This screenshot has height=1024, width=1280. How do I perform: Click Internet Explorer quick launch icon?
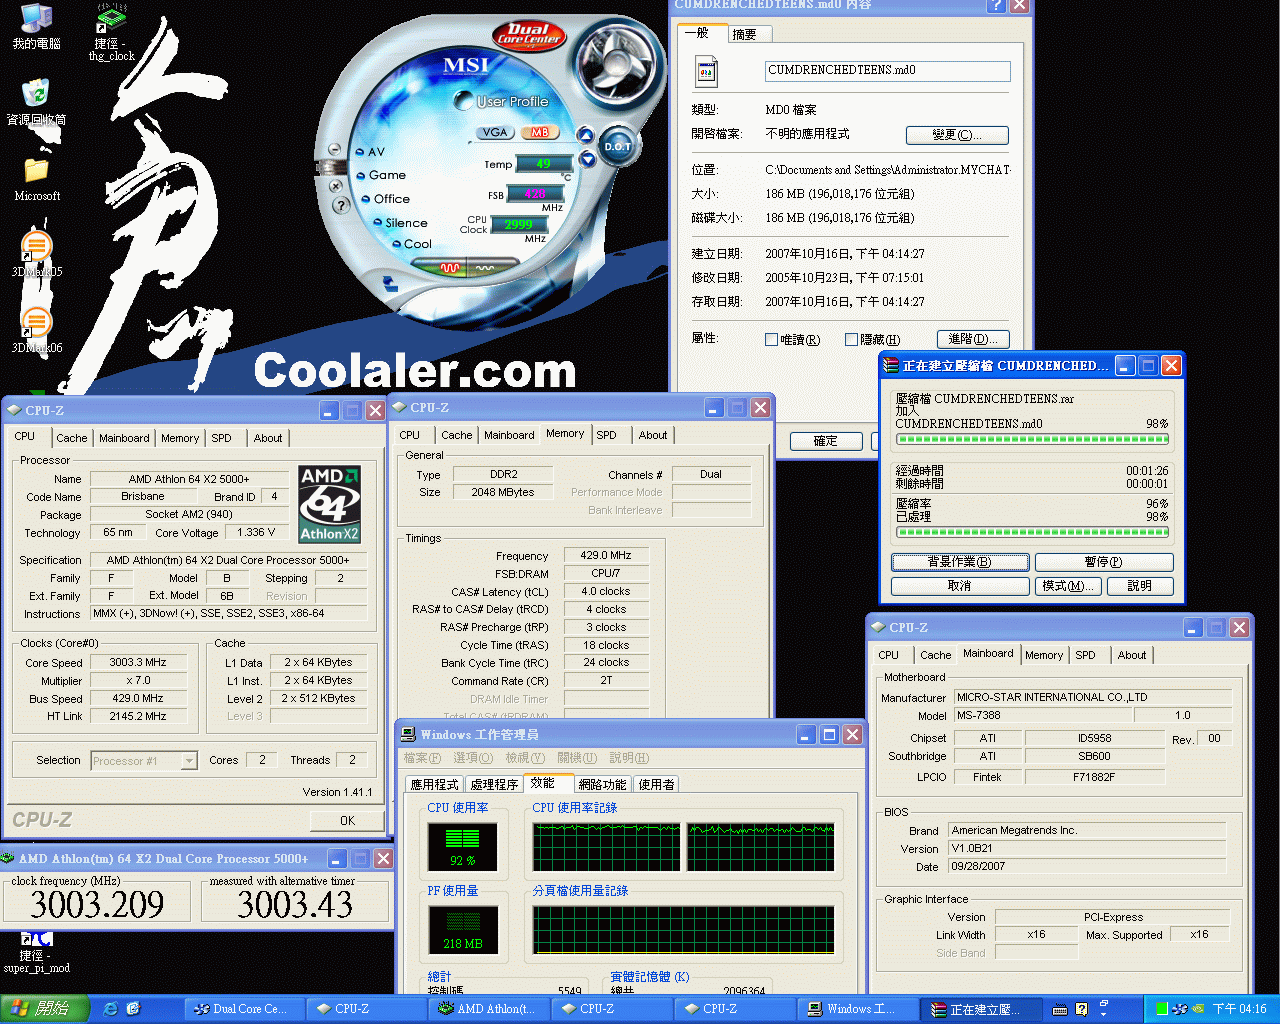[111, 1009]
